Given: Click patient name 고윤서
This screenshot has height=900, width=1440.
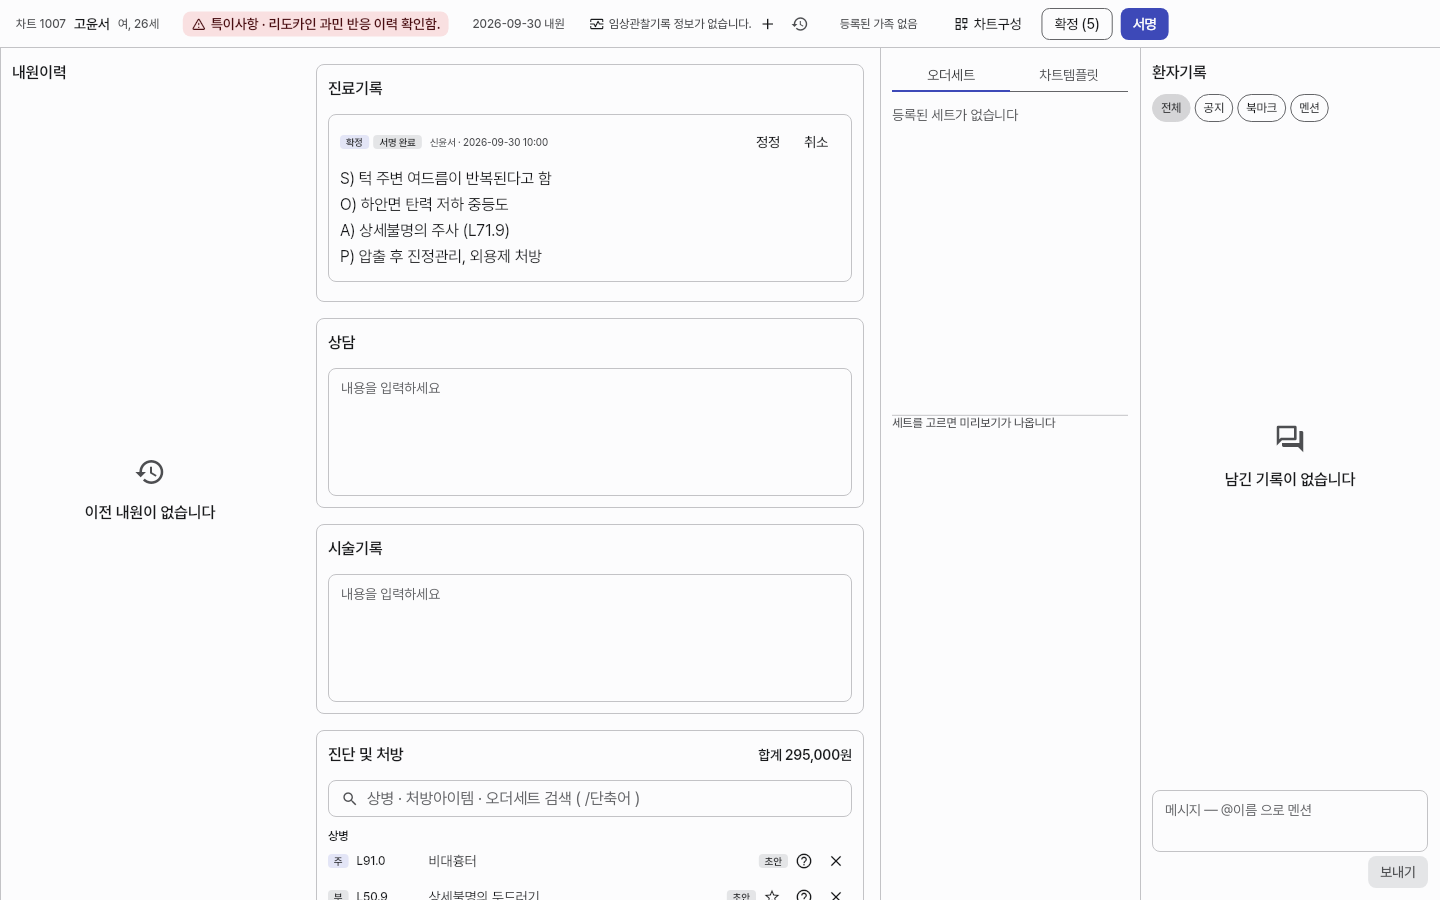Looking at the screenshot, I should (92, 24).
